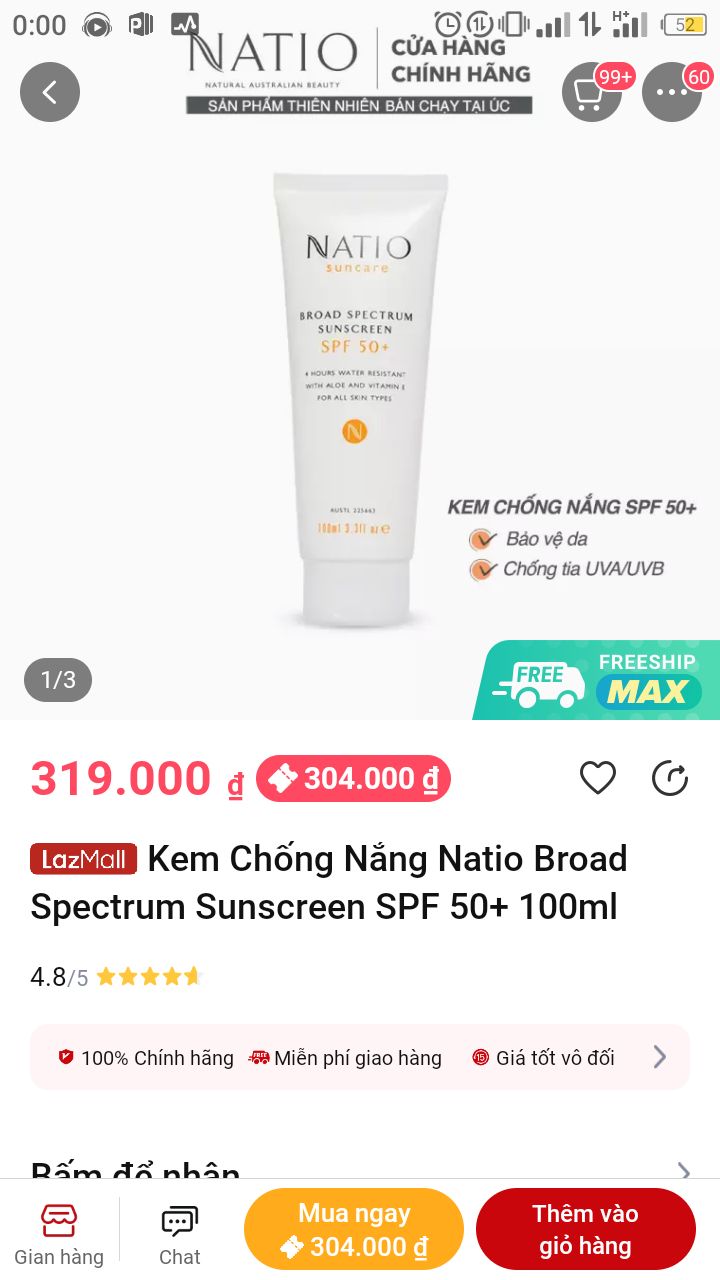This screenshot has height=1280, width=720.
Task: Expand the service guarantees chevron arrow
Action: [660, 1057]
